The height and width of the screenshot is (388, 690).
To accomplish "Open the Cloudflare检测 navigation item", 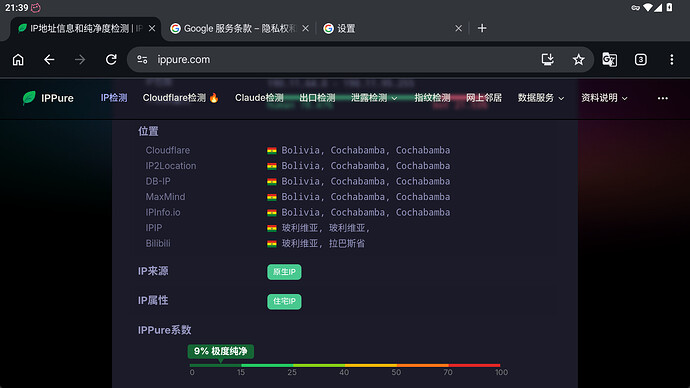I will point(180,98).
